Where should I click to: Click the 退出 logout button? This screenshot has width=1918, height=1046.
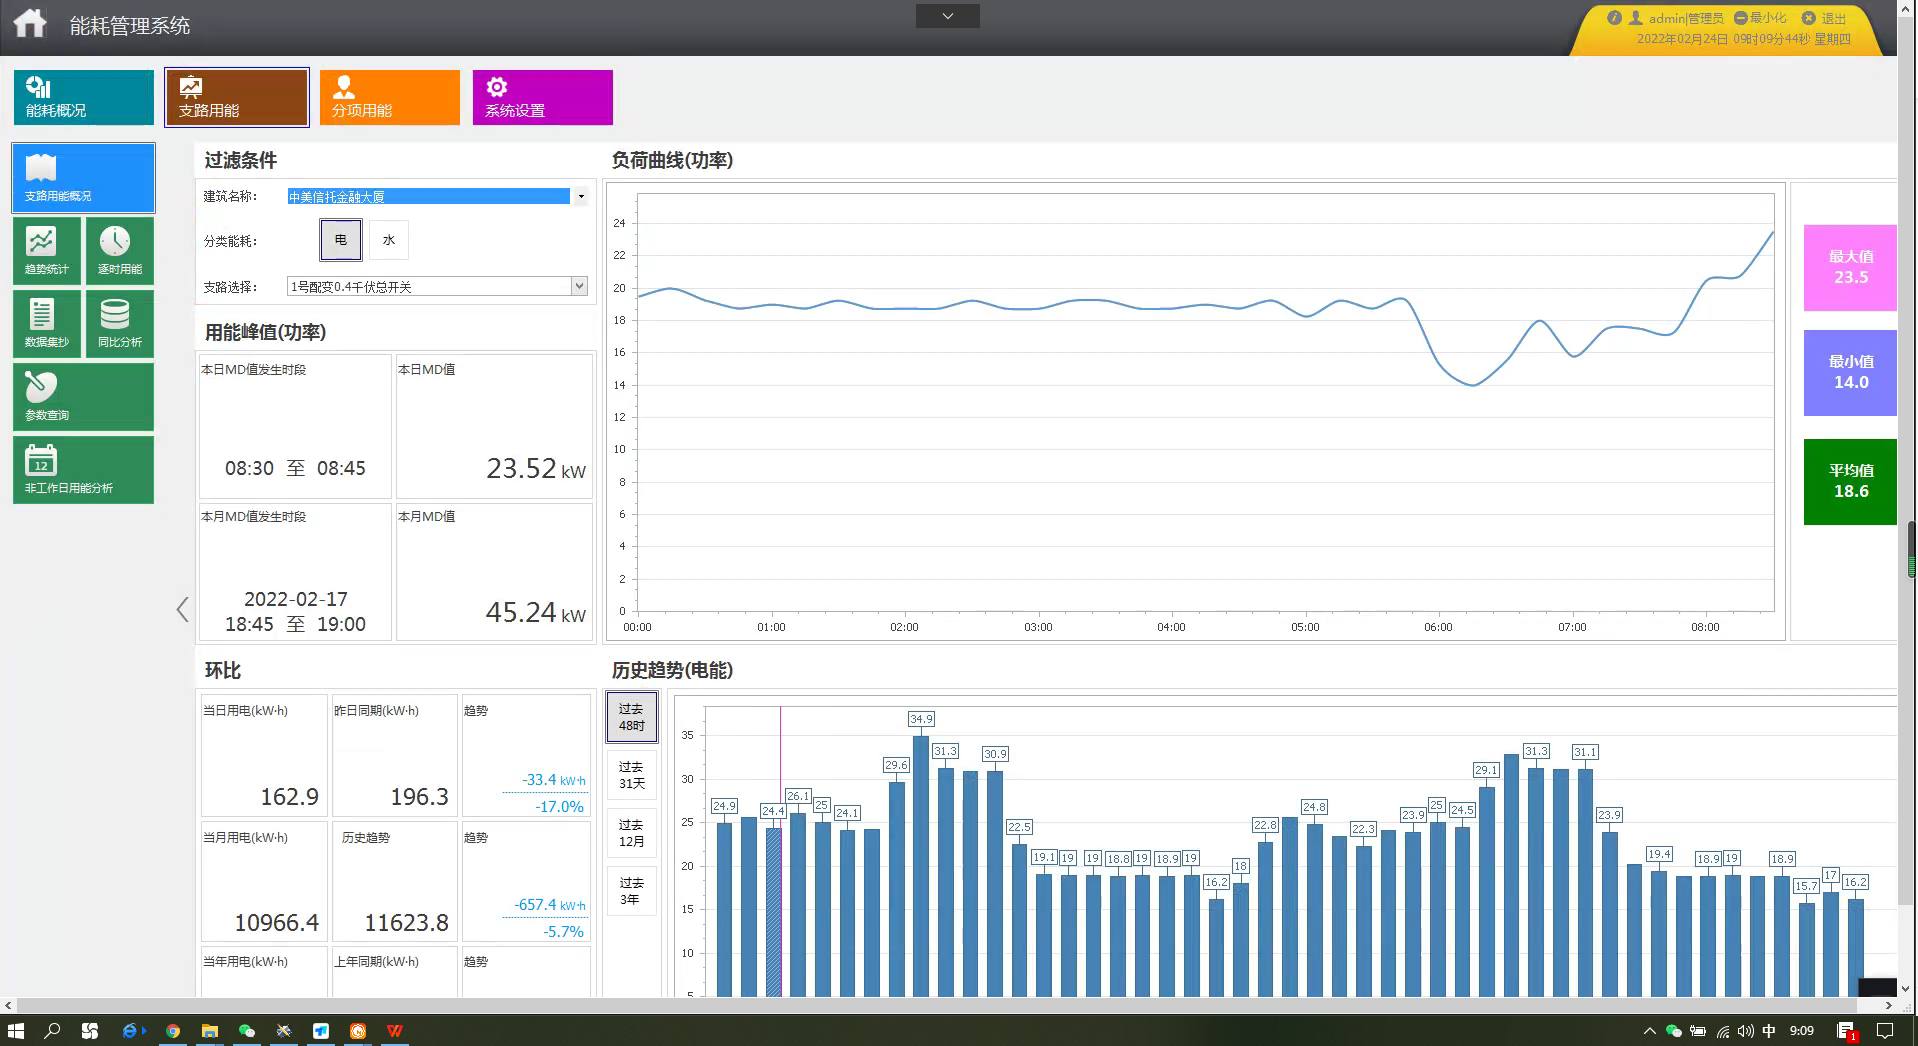pos(1824,18)
